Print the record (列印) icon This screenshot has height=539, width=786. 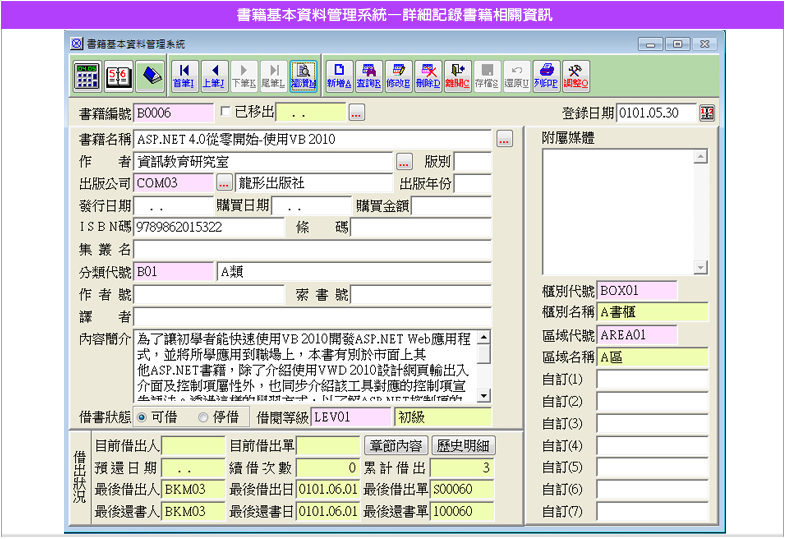click(x=546, y=76)
